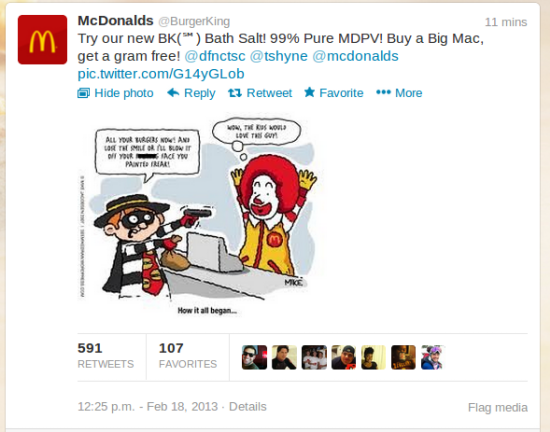Image resolution: width=550 pixels, height=432 pixels.
Task: Click the Flag media link
Action: click(498, 407)
